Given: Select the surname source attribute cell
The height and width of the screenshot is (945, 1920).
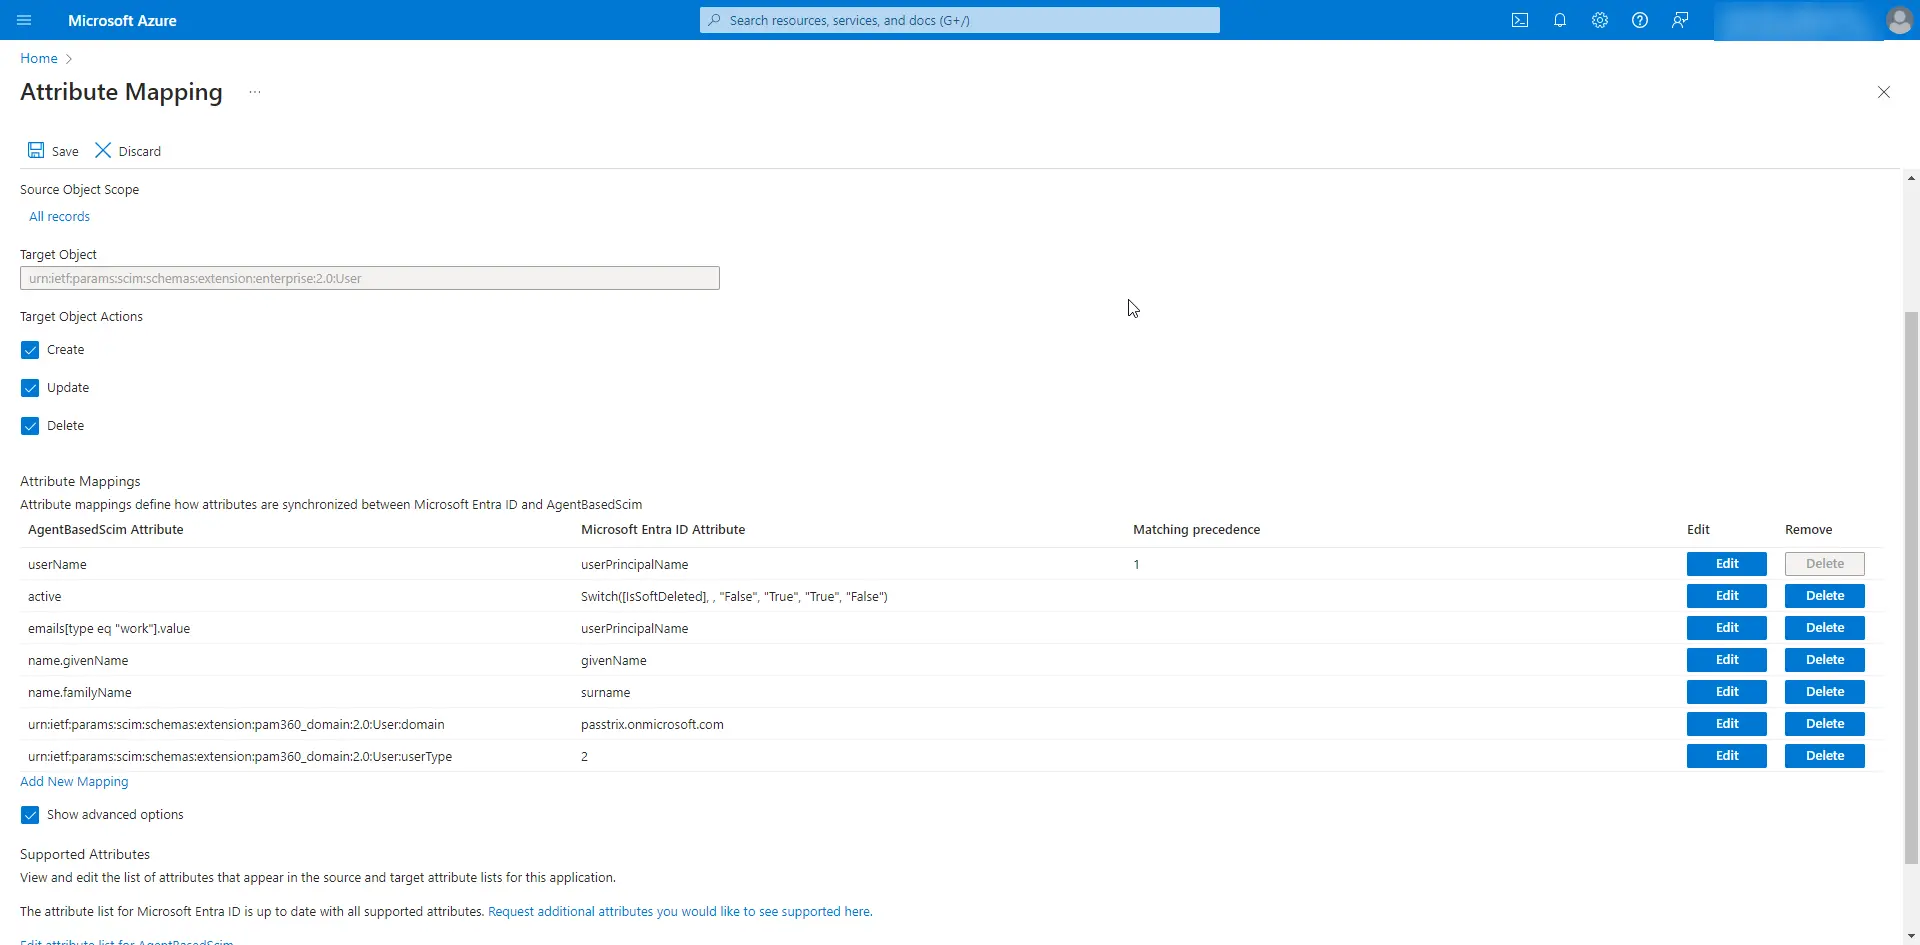Looking at the screenshot, I should click(606, 693).
